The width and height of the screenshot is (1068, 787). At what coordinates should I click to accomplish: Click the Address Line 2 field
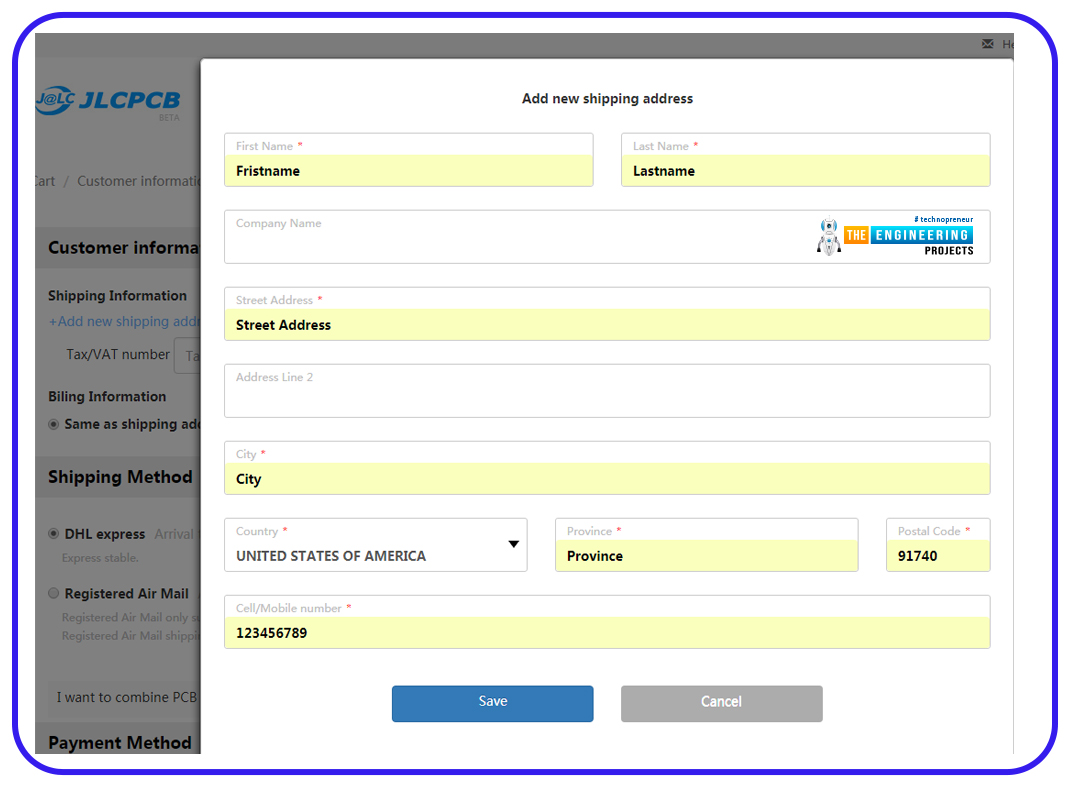point(607,391)
